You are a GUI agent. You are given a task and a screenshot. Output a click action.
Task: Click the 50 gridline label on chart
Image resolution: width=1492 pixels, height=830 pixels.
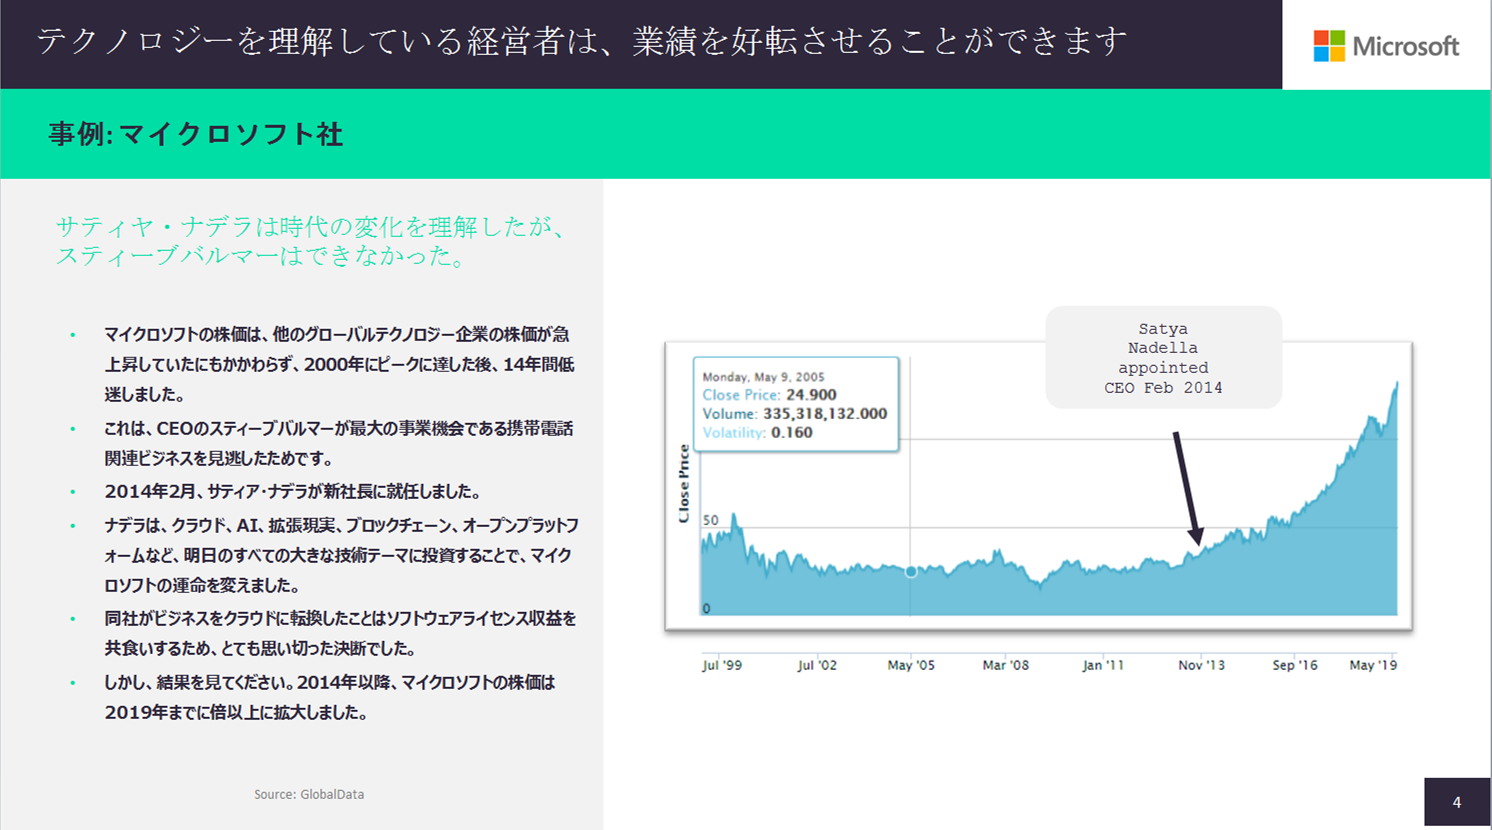click(x=711, y=520)
